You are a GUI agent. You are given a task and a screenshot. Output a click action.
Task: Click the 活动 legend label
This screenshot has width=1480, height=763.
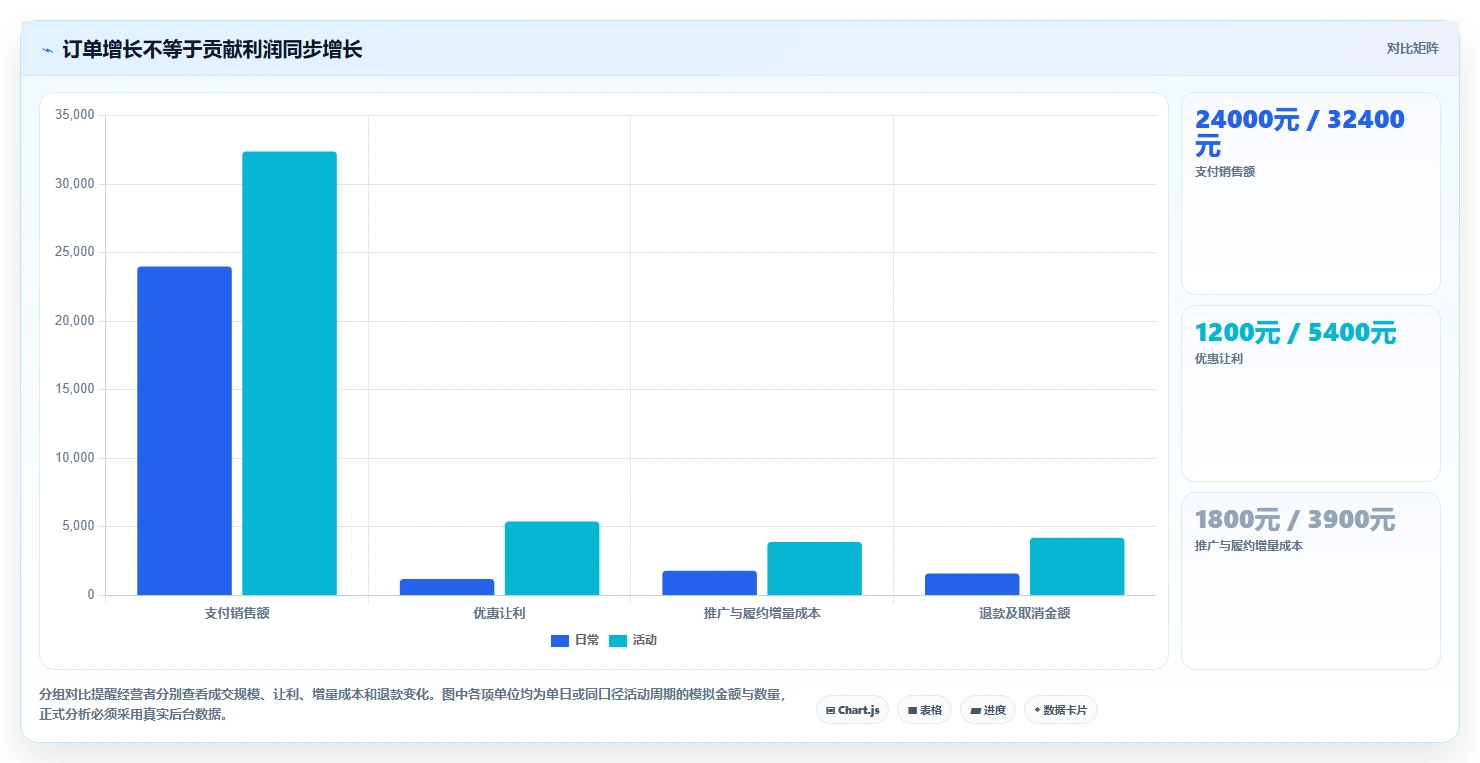[645, 640]
